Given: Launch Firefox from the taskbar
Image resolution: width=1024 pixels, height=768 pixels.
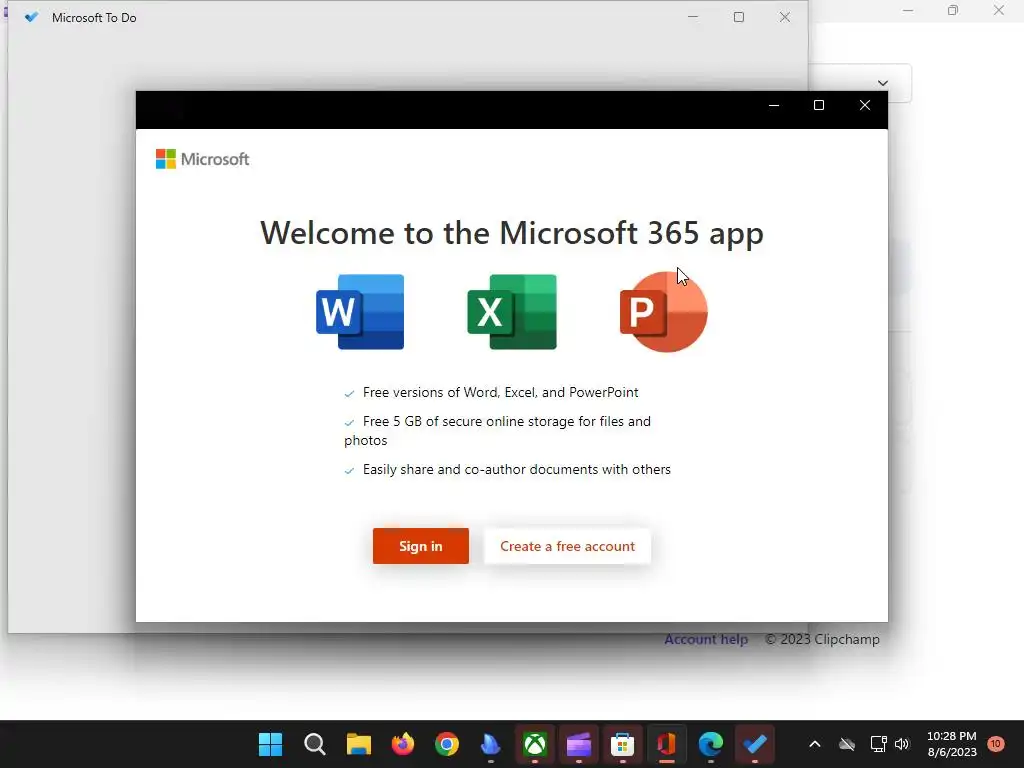Looking at the screenshot, I should (403, 744).
